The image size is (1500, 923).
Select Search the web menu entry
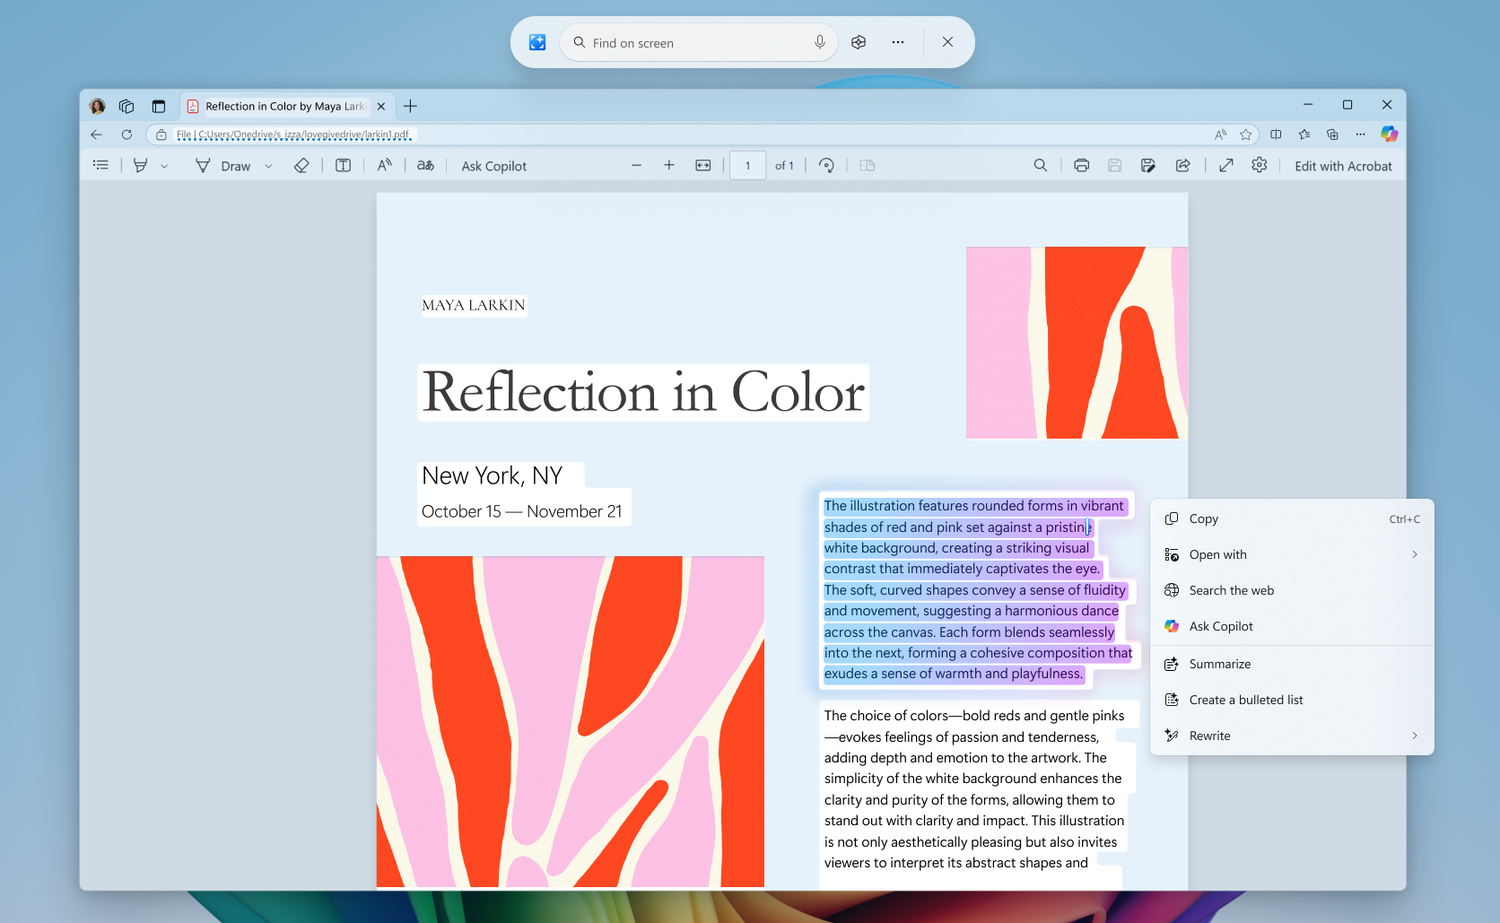(1231, 591)
